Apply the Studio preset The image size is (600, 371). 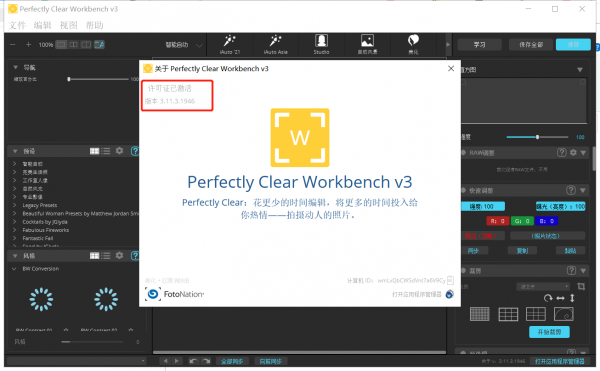tap(321, 45)
